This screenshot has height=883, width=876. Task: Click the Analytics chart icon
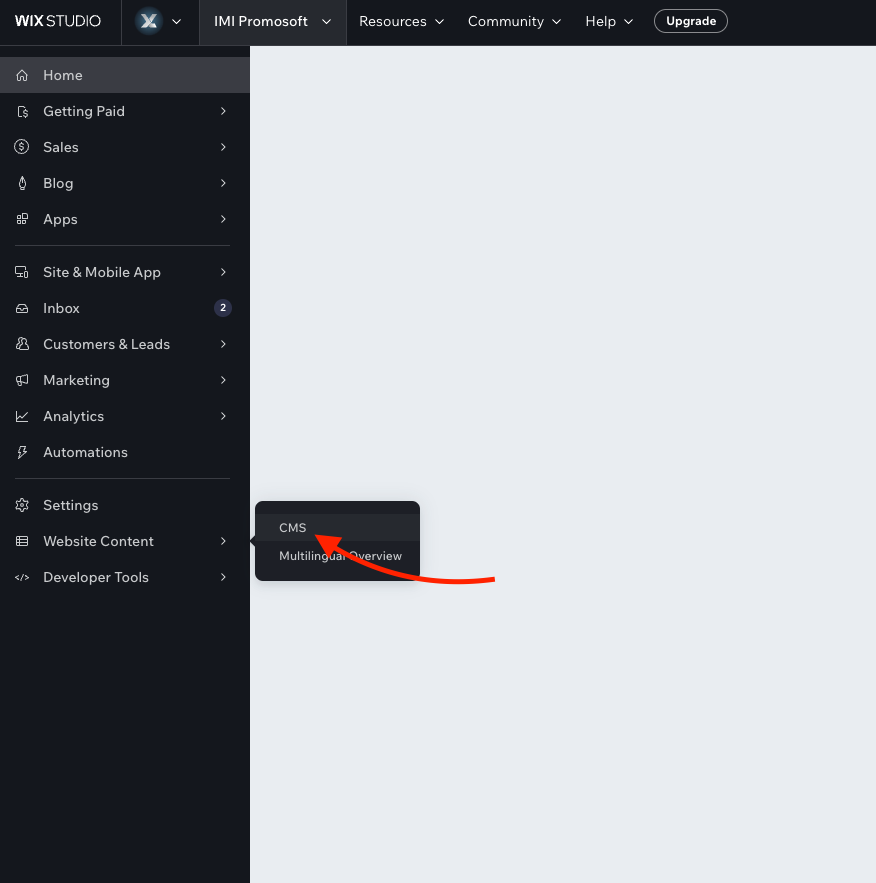point(22,416)
